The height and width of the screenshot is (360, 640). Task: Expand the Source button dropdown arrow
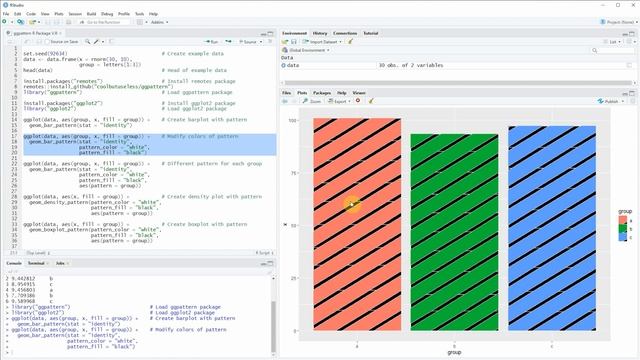261,42
